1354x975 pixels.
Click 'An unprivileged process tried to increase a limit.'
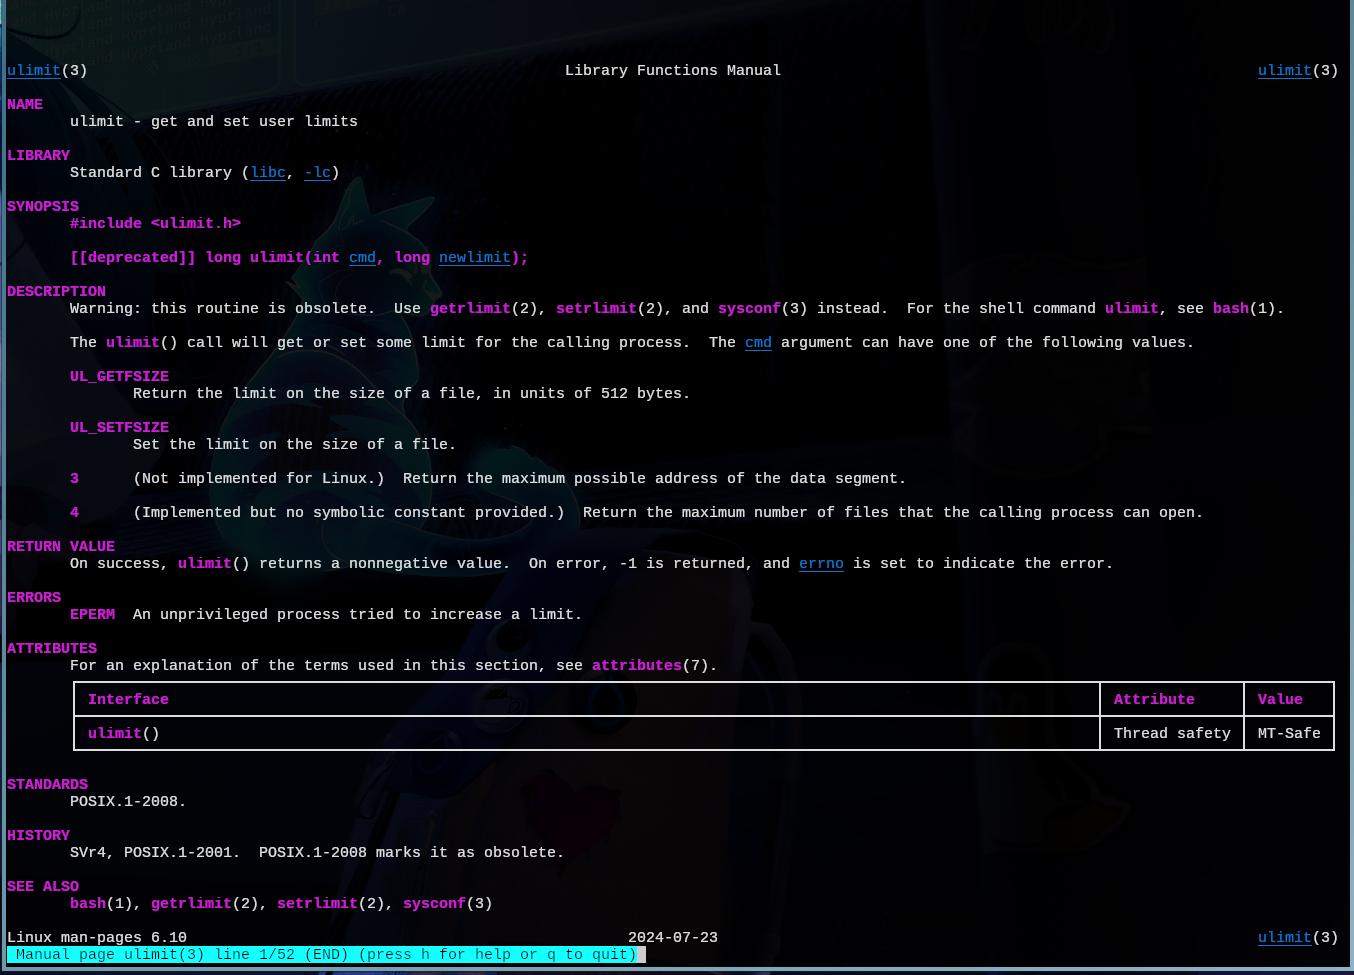pos(358,615)
